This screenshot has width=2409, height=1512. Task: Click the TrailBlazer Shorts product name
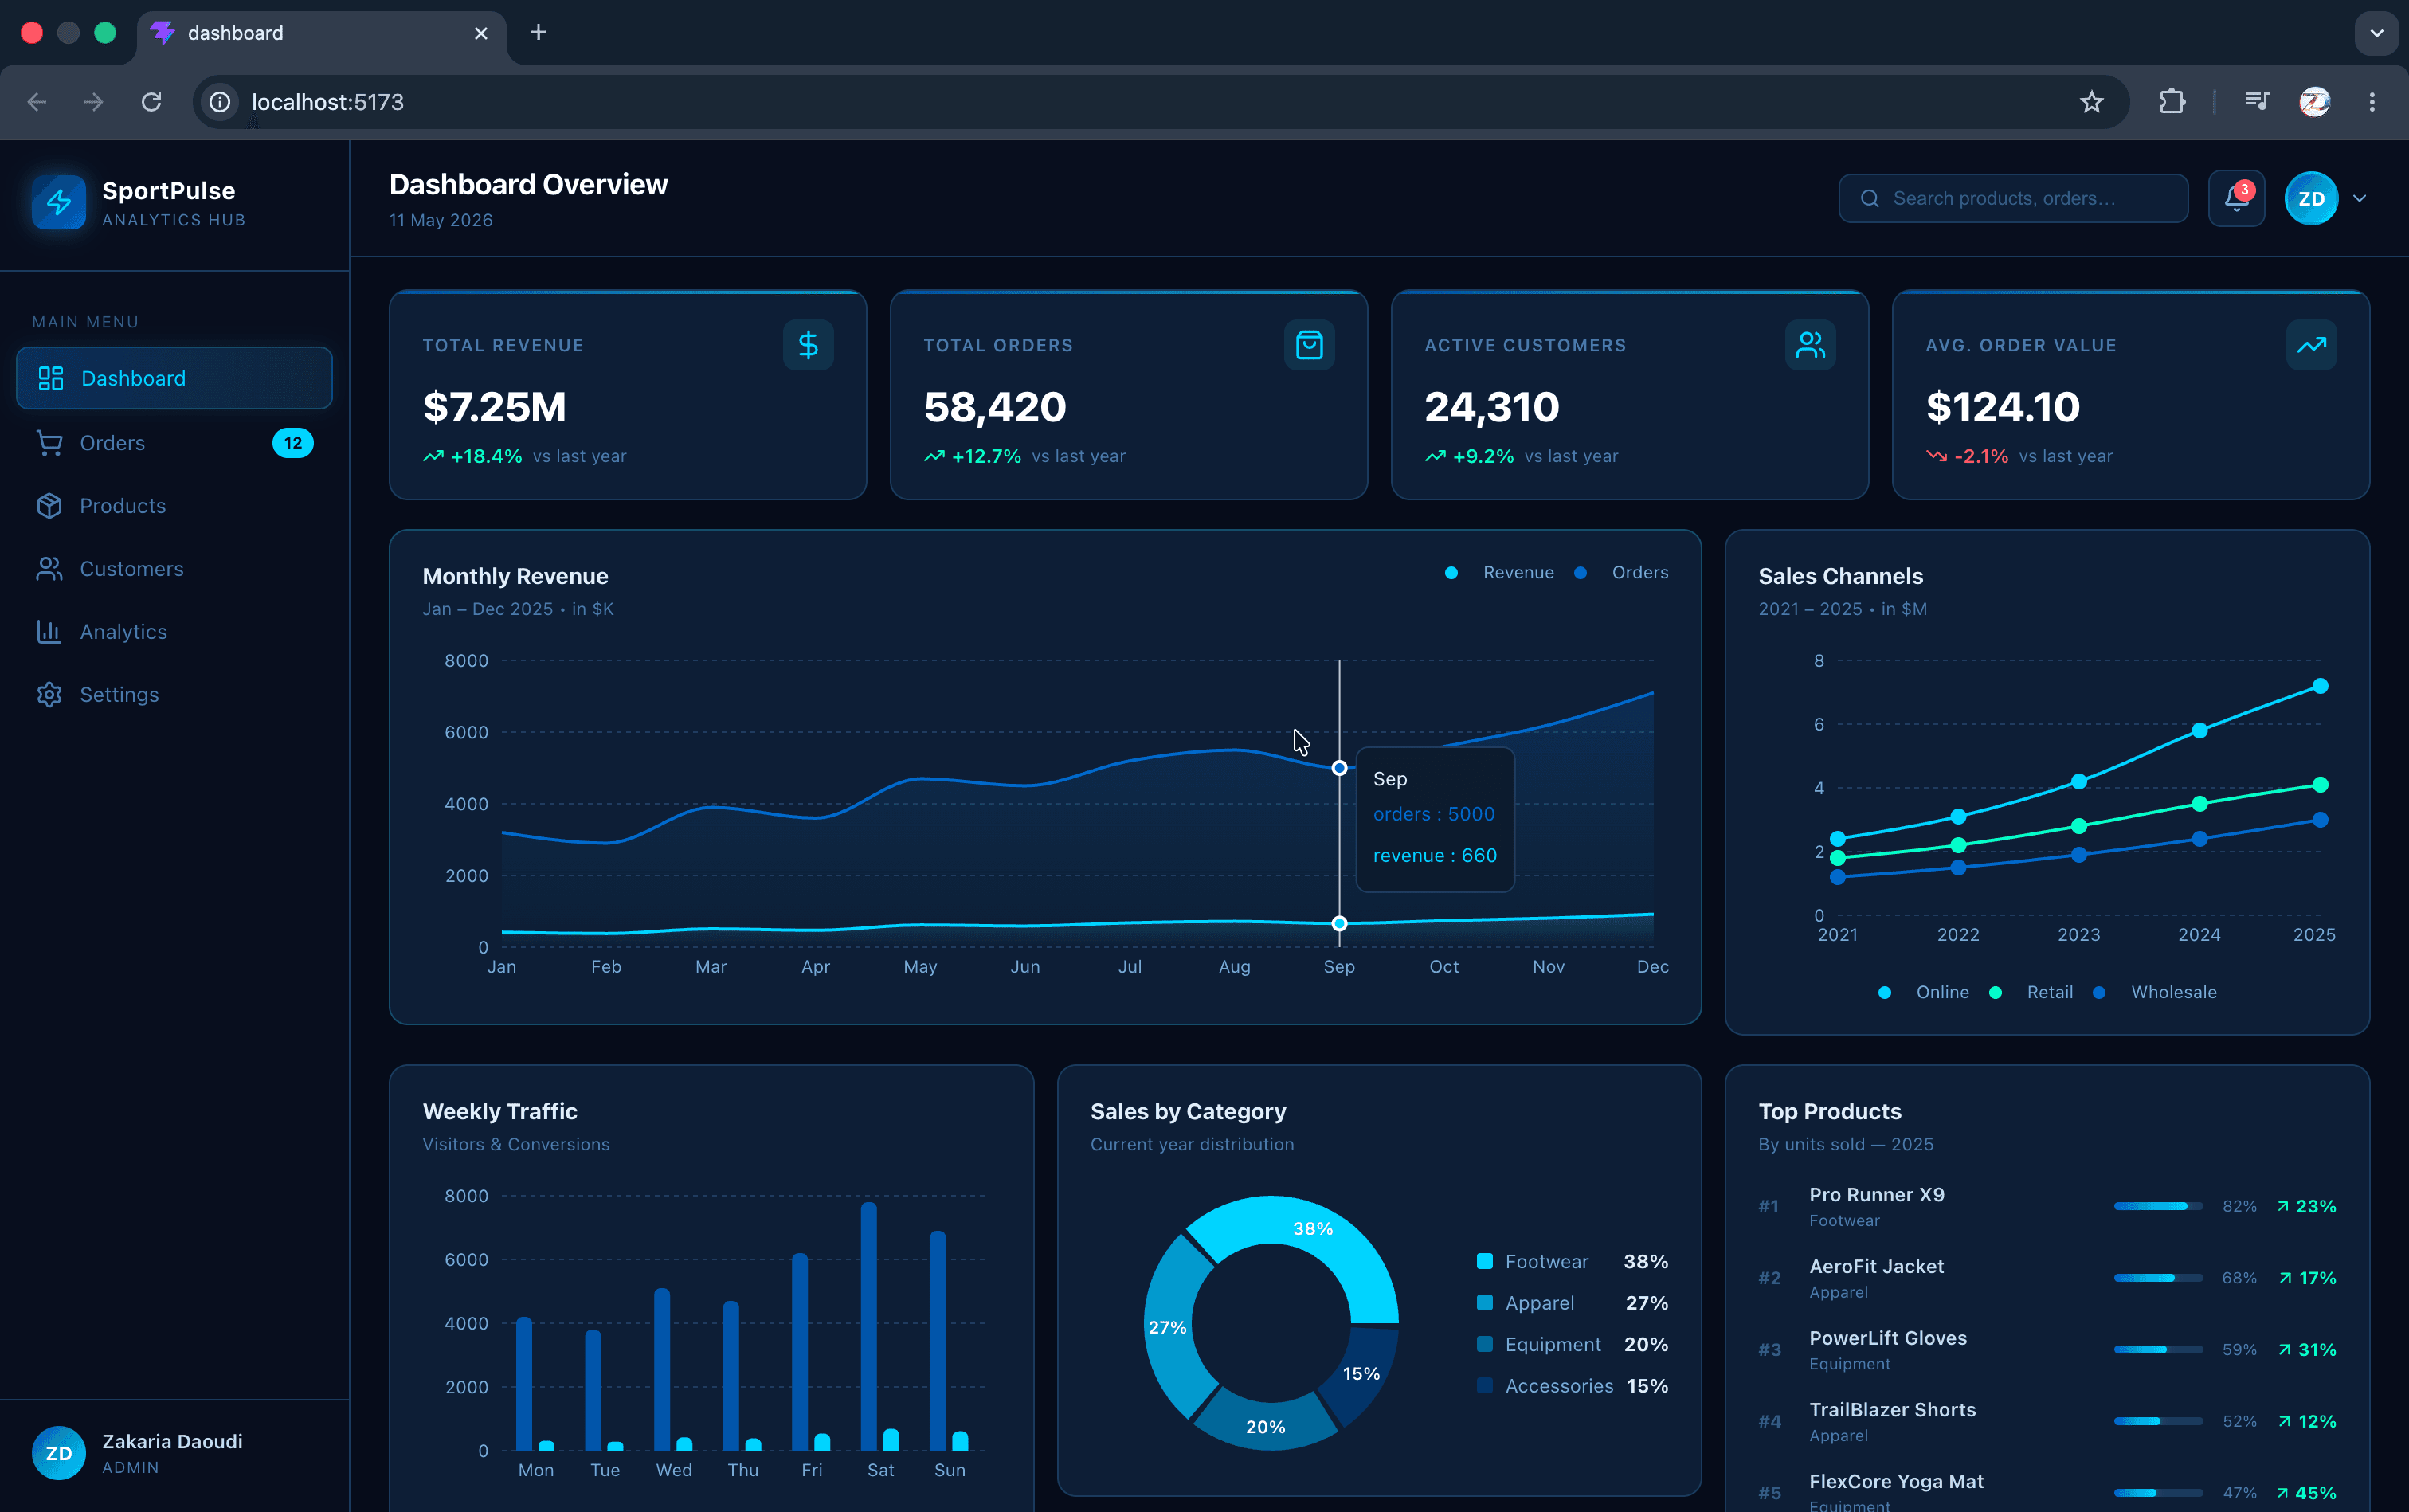click(1892, 1410)
